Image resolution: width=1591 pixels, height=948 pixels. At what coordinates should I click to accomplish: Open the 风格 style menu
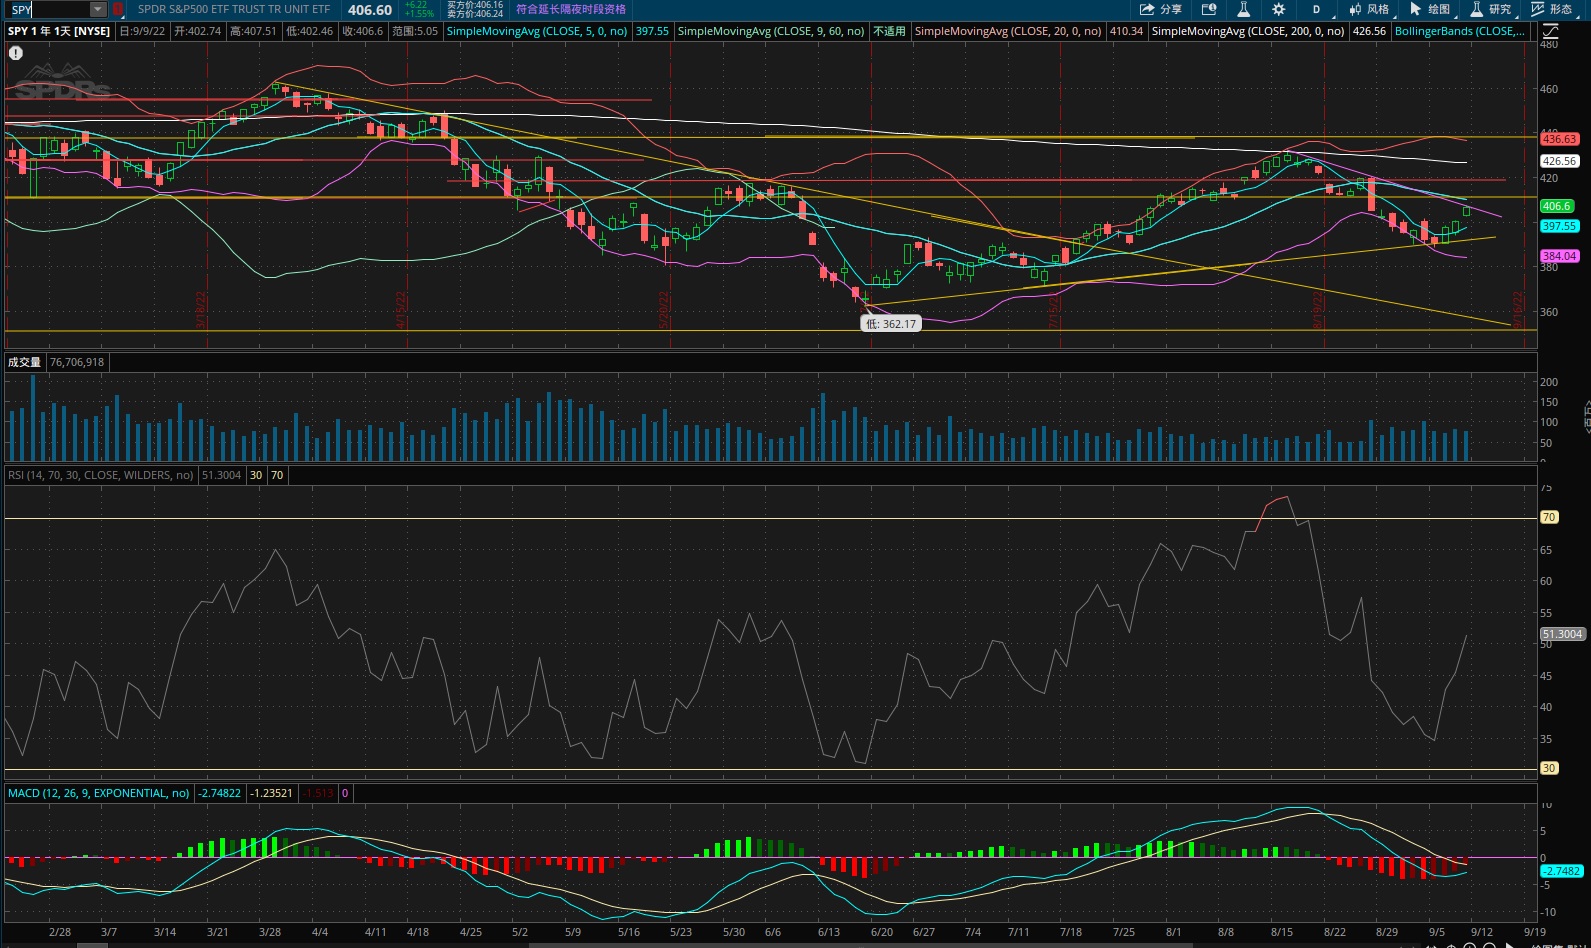tap(1369, 9)
